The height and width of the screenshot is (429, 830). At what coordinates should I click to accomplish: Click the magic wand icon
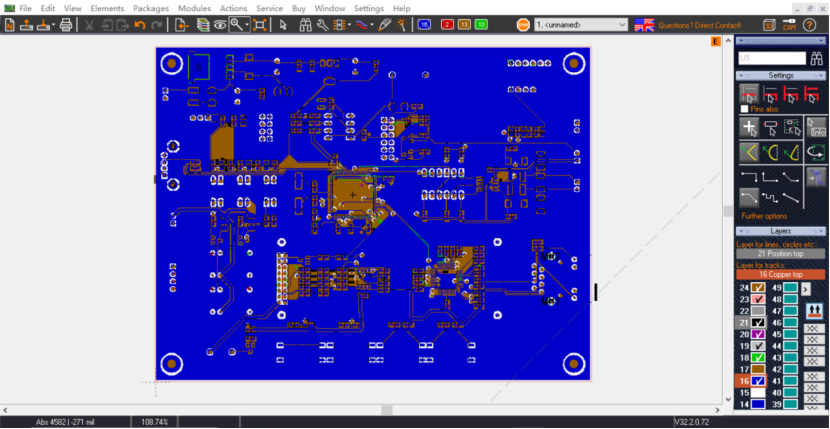(x=402, y=24)
